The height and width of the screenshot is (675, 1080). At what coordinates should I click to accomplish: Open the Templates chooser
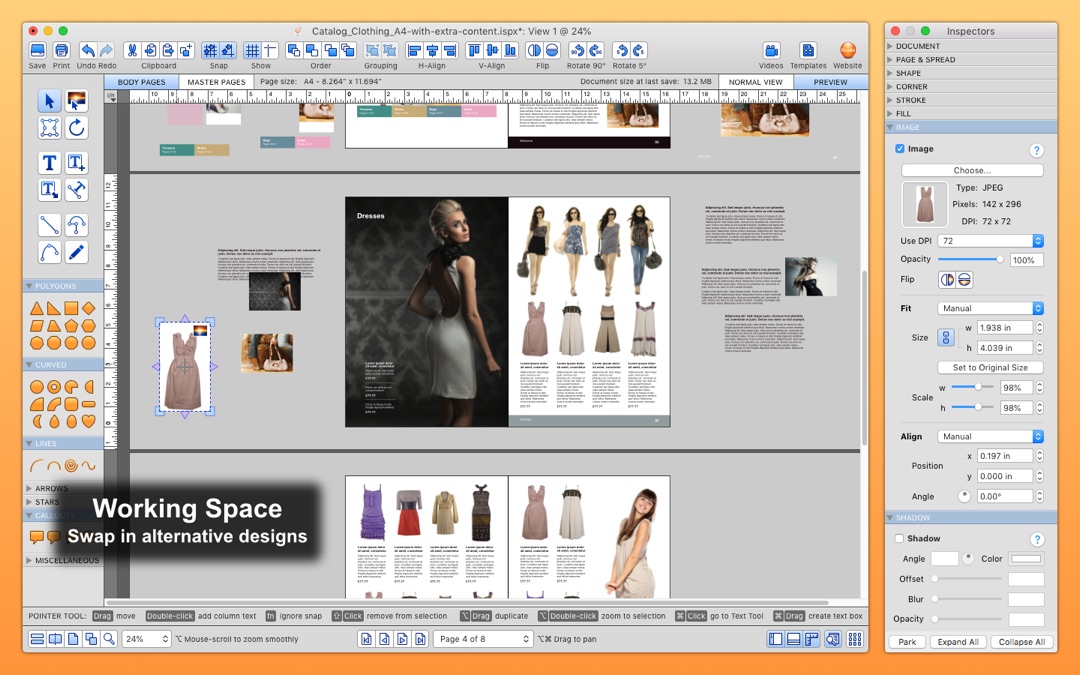click(x=808, y=50)
